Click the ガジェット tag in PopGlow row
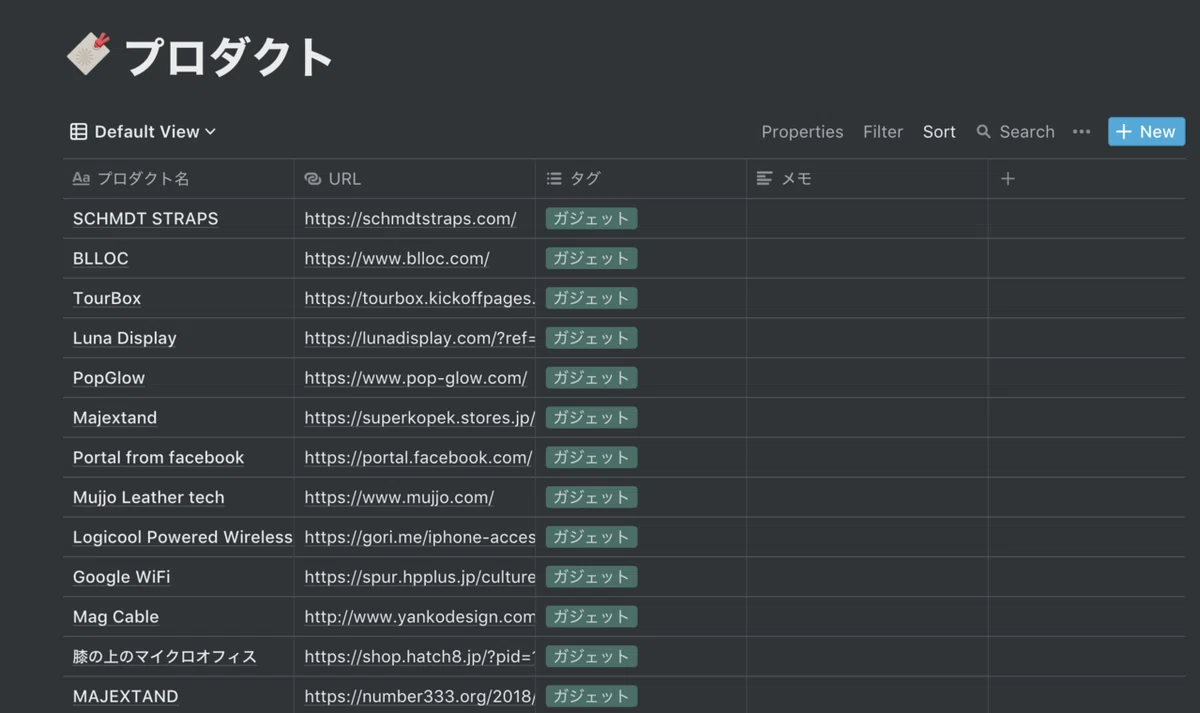1200x713 pixels. coord(591,378)
